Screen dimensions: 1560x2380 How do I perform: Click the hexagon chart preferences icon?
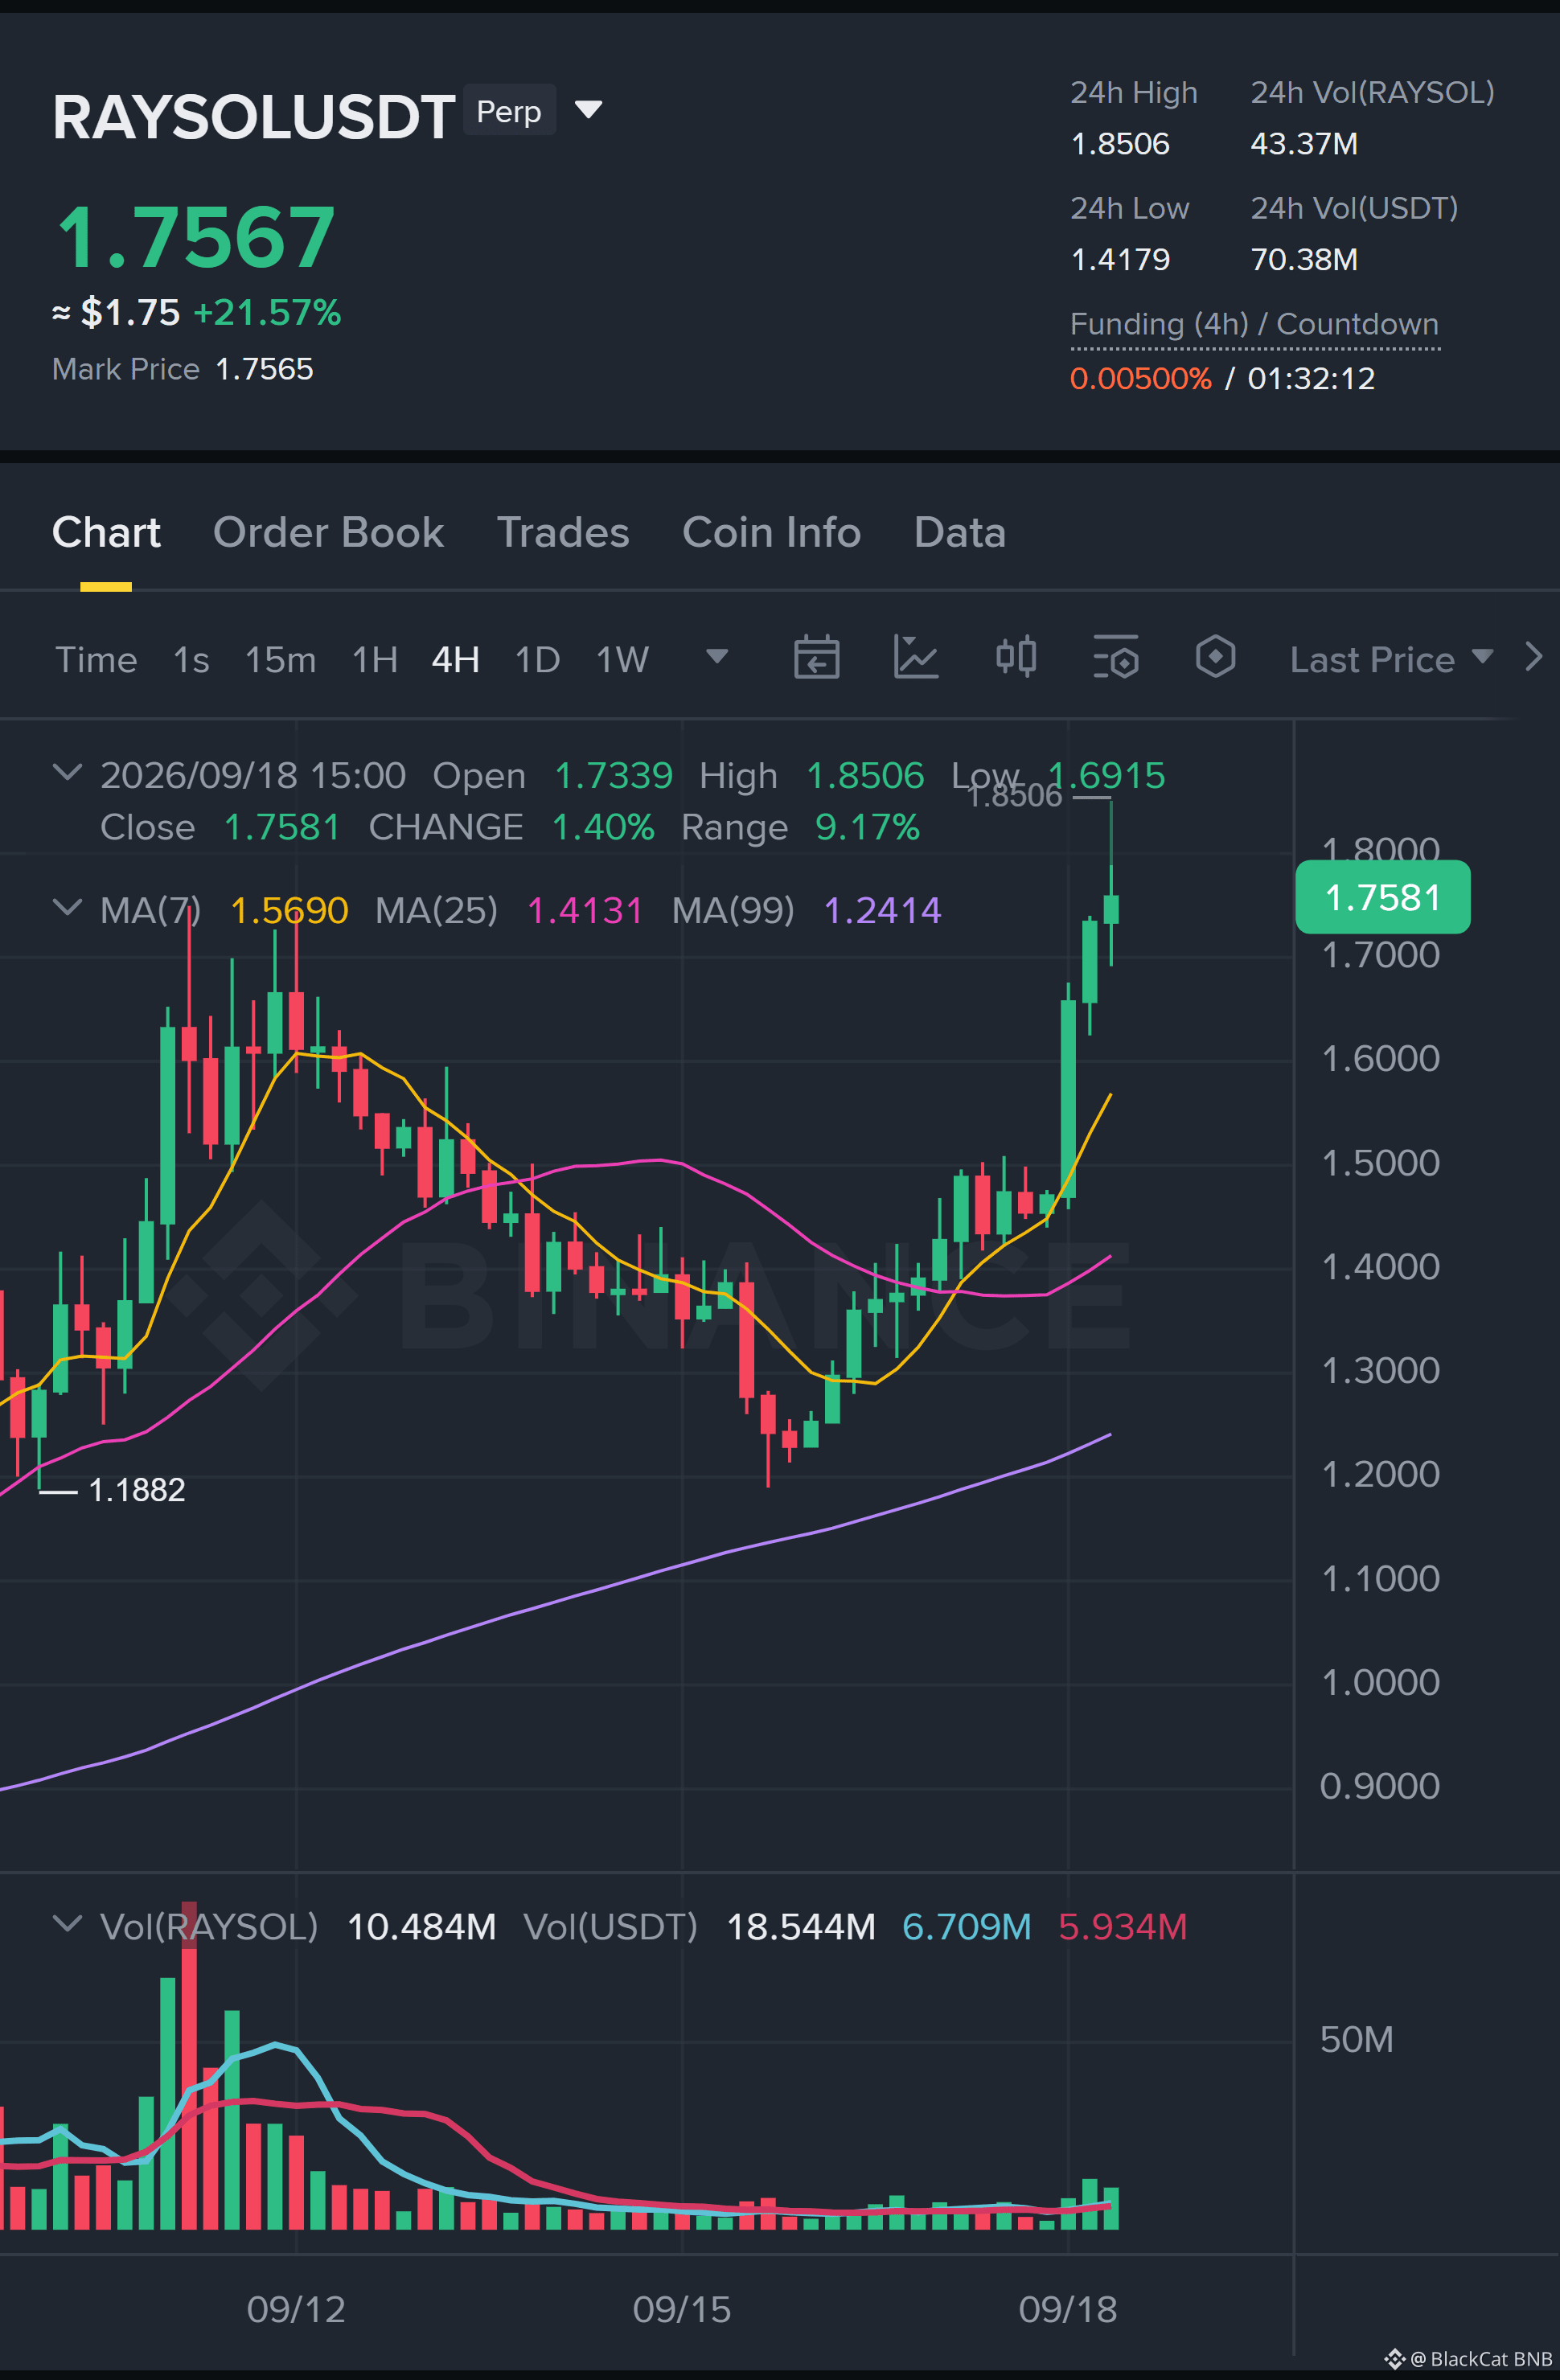point(1215,657)
